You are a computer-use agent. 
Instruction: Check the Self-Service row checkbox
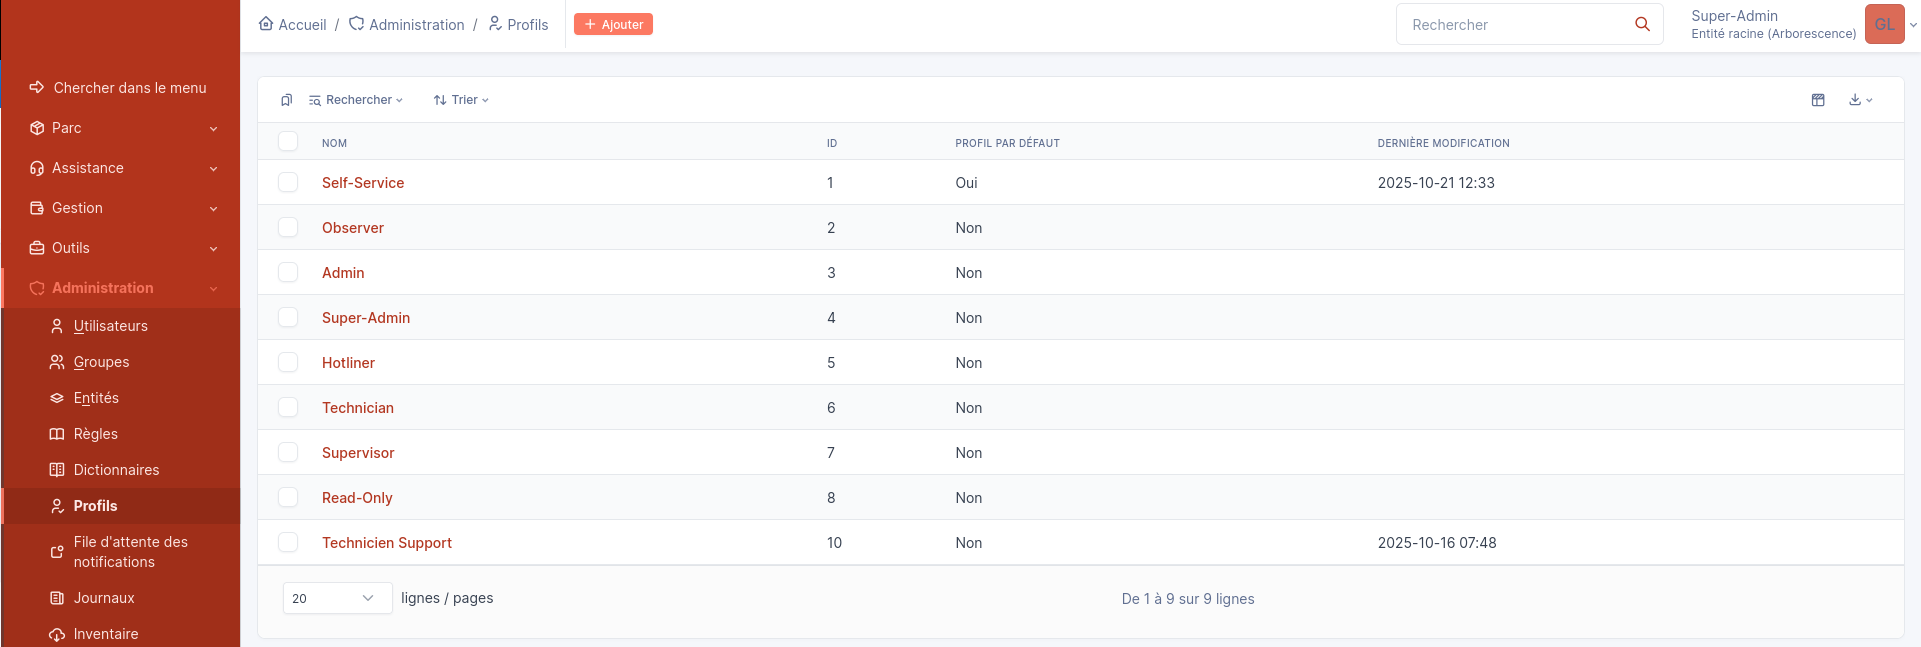[288, 182]
